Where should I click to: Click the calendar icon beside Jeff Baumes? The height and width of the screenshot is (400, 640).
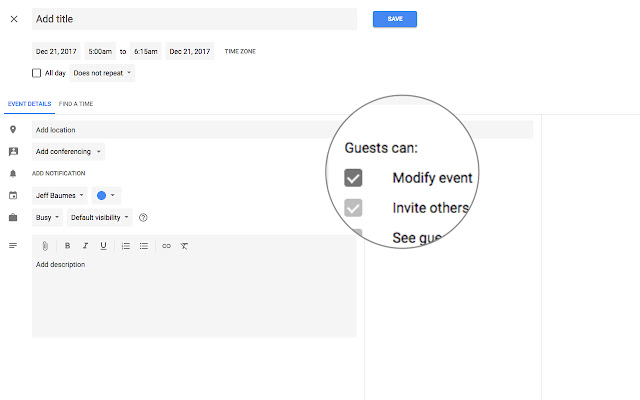click(x=13, y=196)
